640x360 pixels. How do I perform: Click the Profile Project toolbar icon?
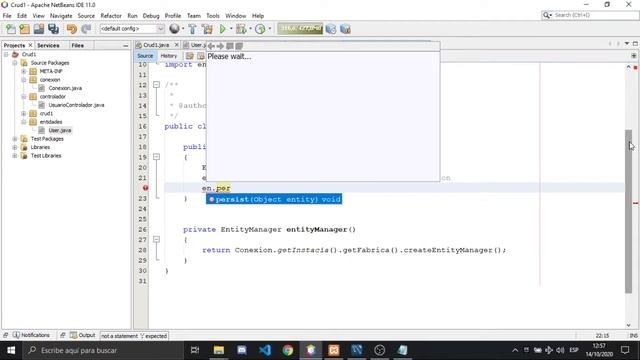[260, 29]
